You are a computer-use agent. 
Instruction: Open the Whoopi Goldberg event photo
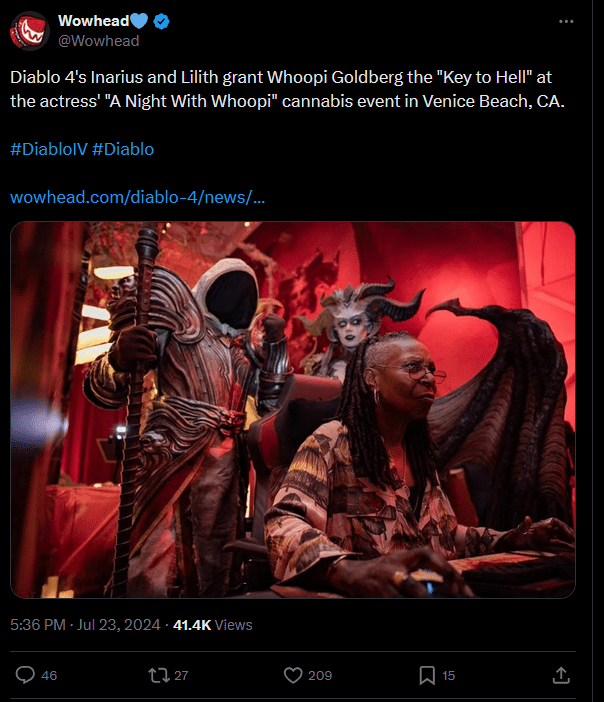293,410
